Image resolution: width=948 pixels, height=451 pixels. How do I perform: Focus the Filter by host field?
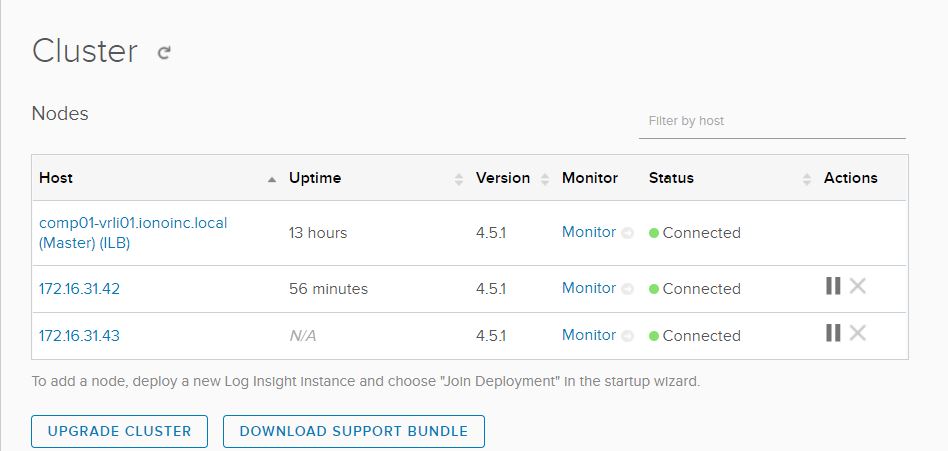click(x=771, y=121)
